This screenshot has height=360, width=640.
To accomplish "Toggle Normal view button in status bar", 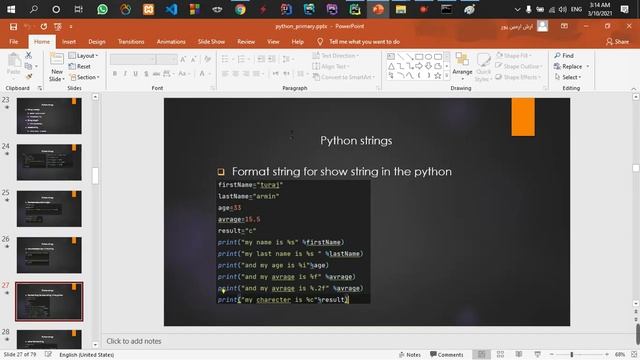I will coord(482,354).
